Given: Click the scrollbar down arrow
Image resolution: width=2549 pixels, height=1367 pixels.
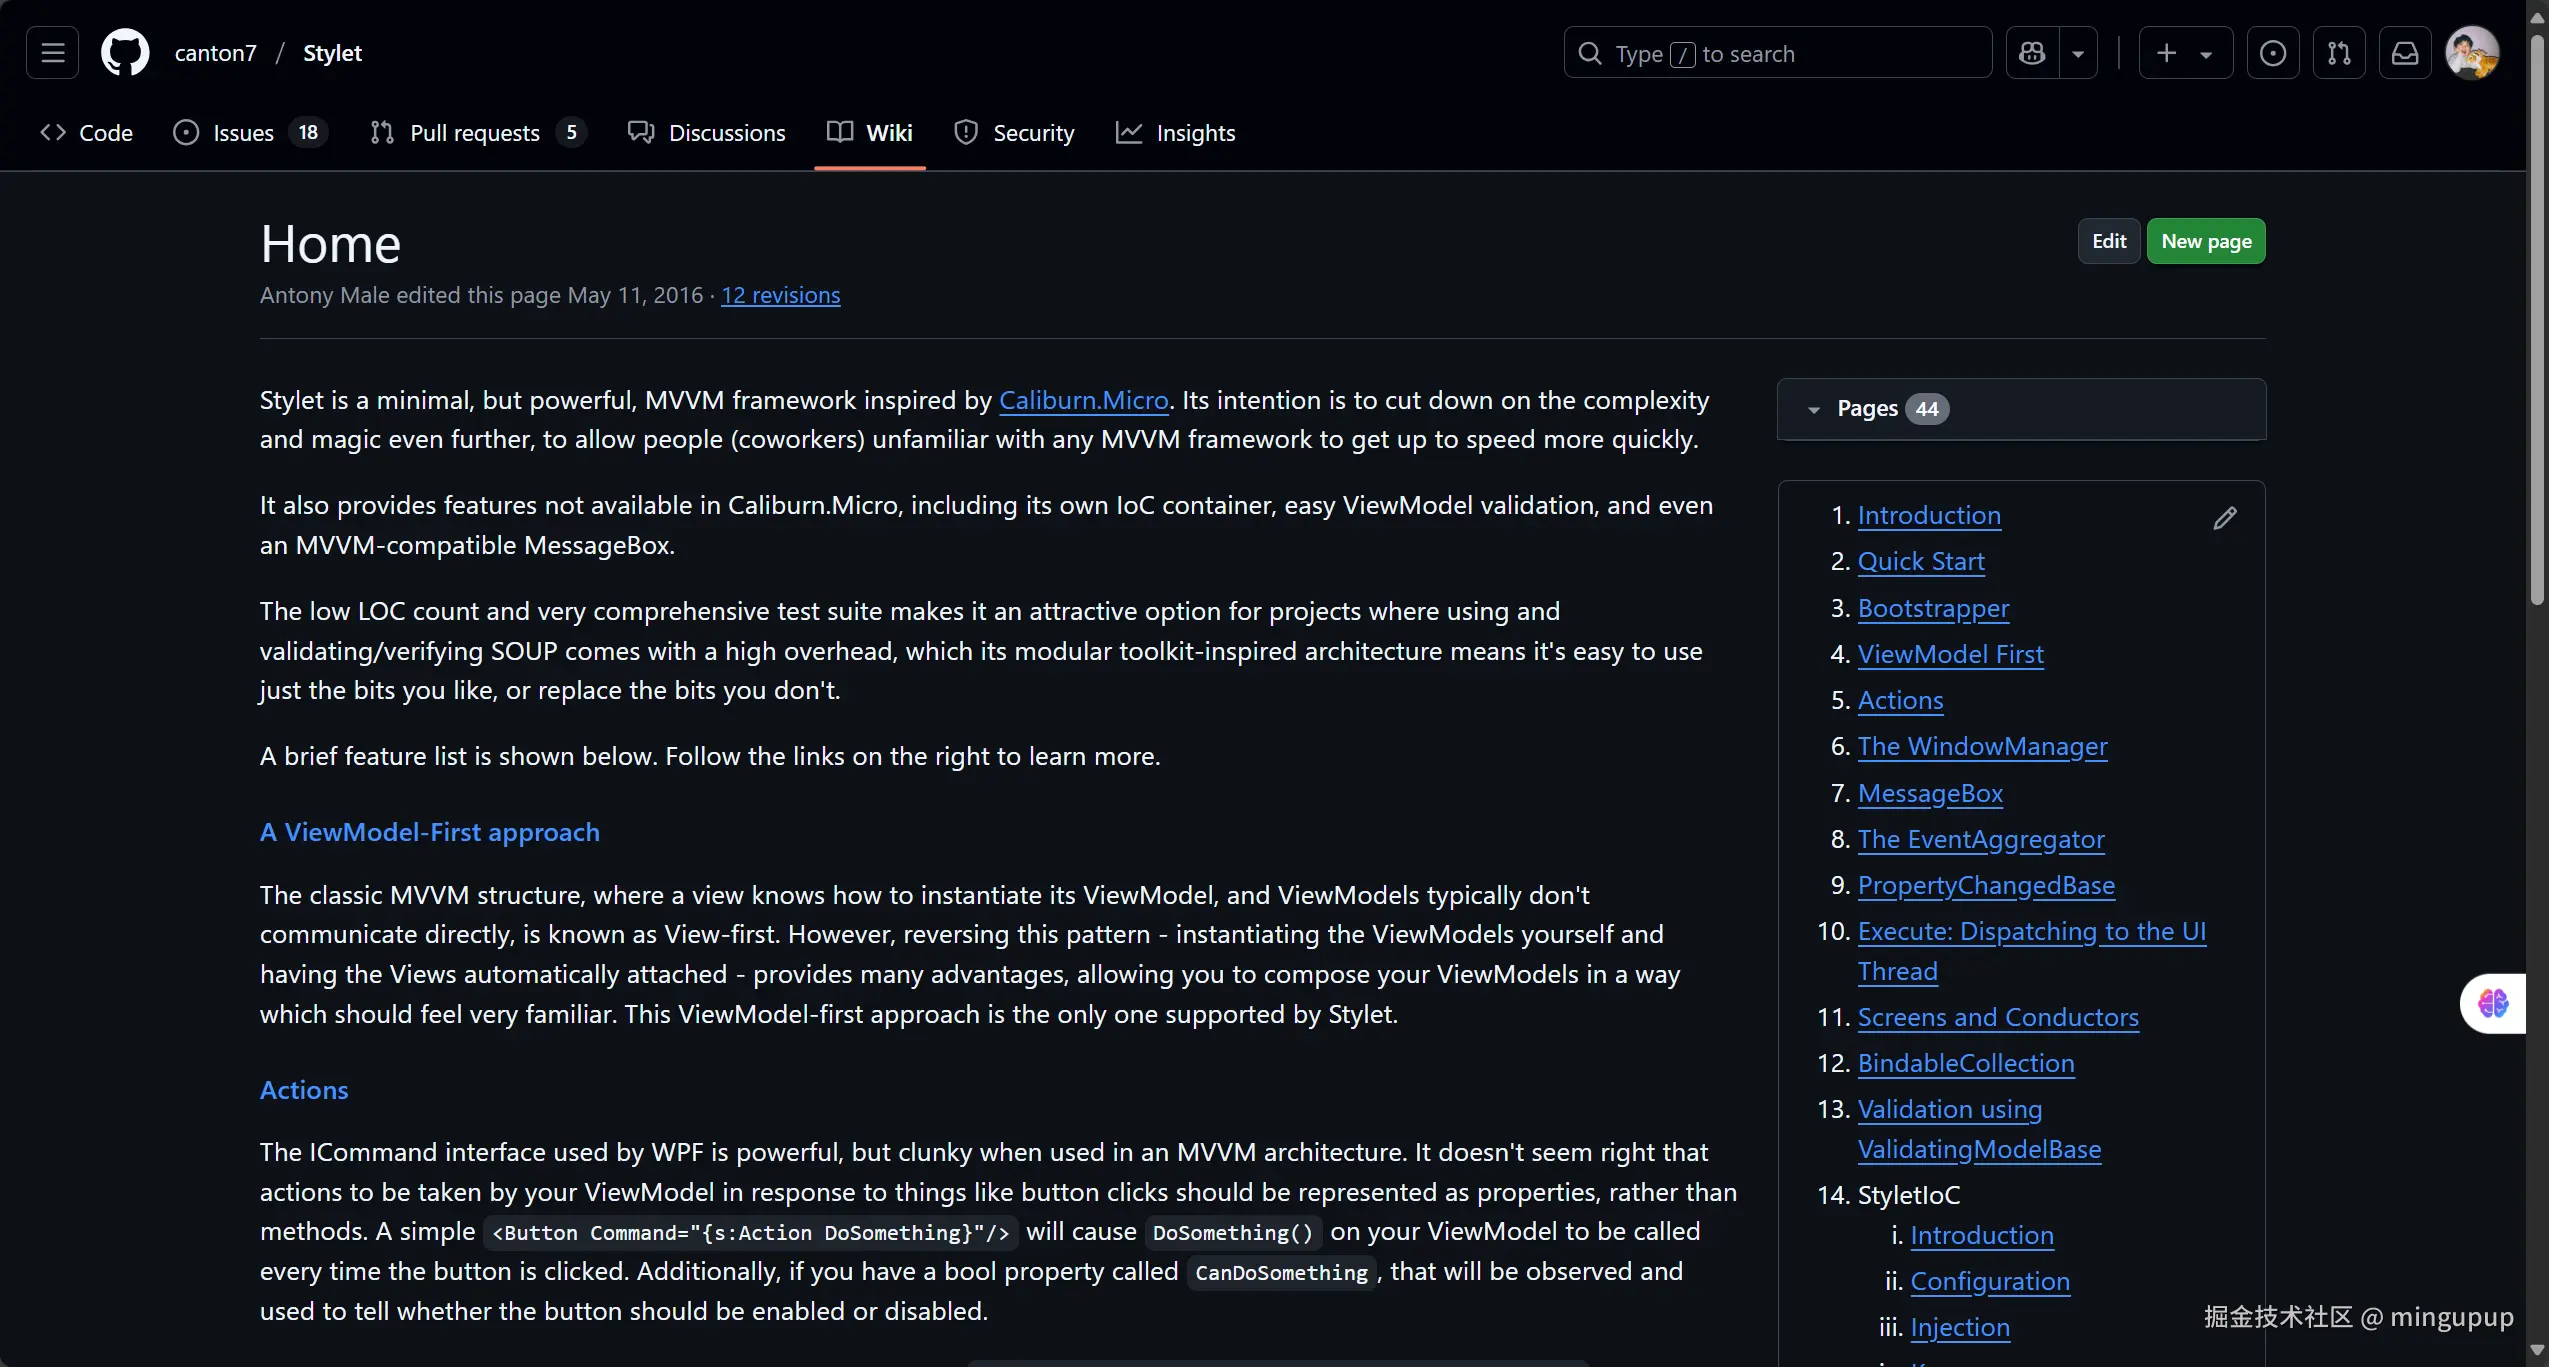Looking at the screenshot, I should 2537,1350.
